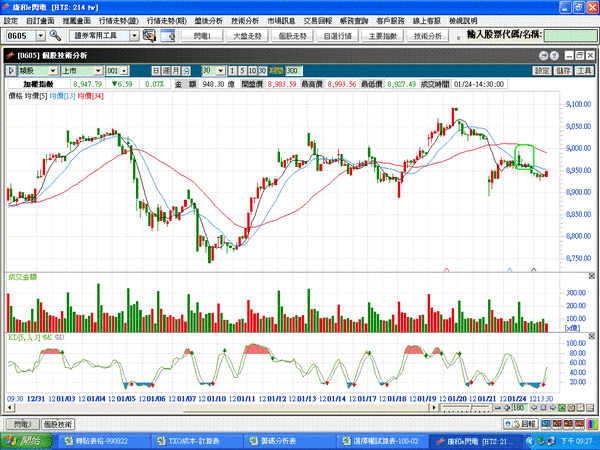Select the 5 minute interval button
This screenshot has width=600, height=450.
[242, 71]
